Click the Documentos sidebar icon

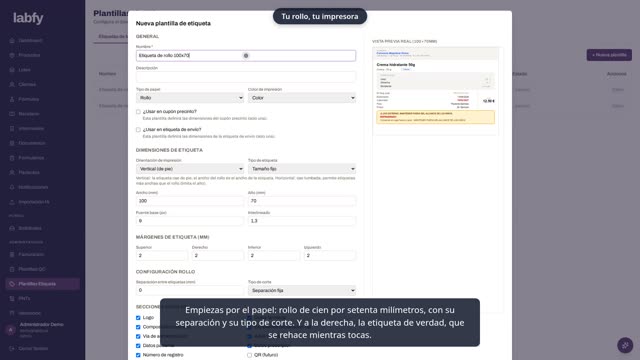click(12, 143)
